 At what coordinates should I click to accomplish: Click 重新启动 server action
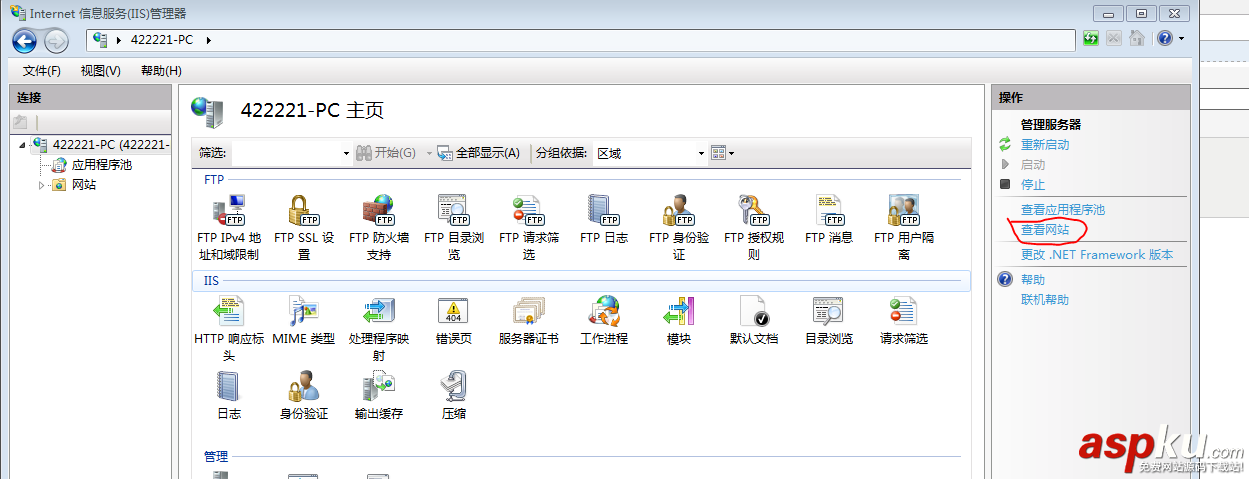(x=1044, y=145)
